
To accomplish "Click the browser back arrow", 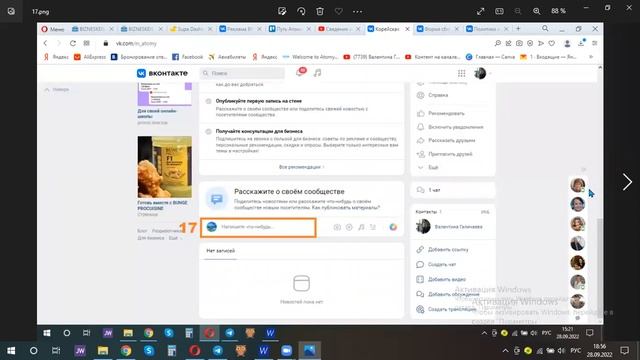I will [x=45, y=43].
